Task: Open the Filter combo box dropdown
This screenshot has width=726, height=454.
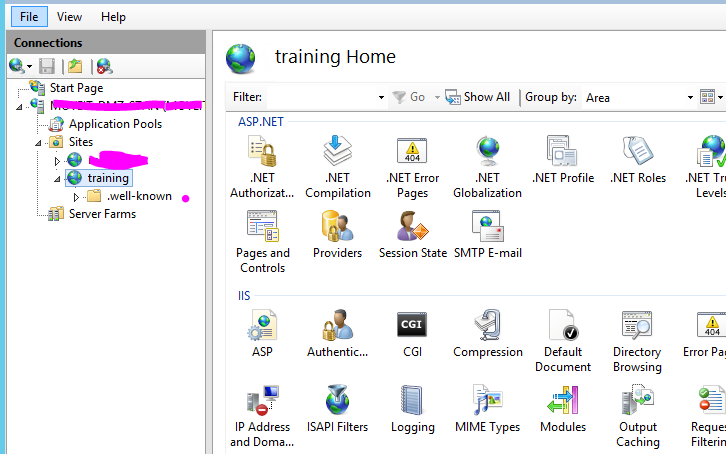Action: pyautogui.click(x=381, y=97)
